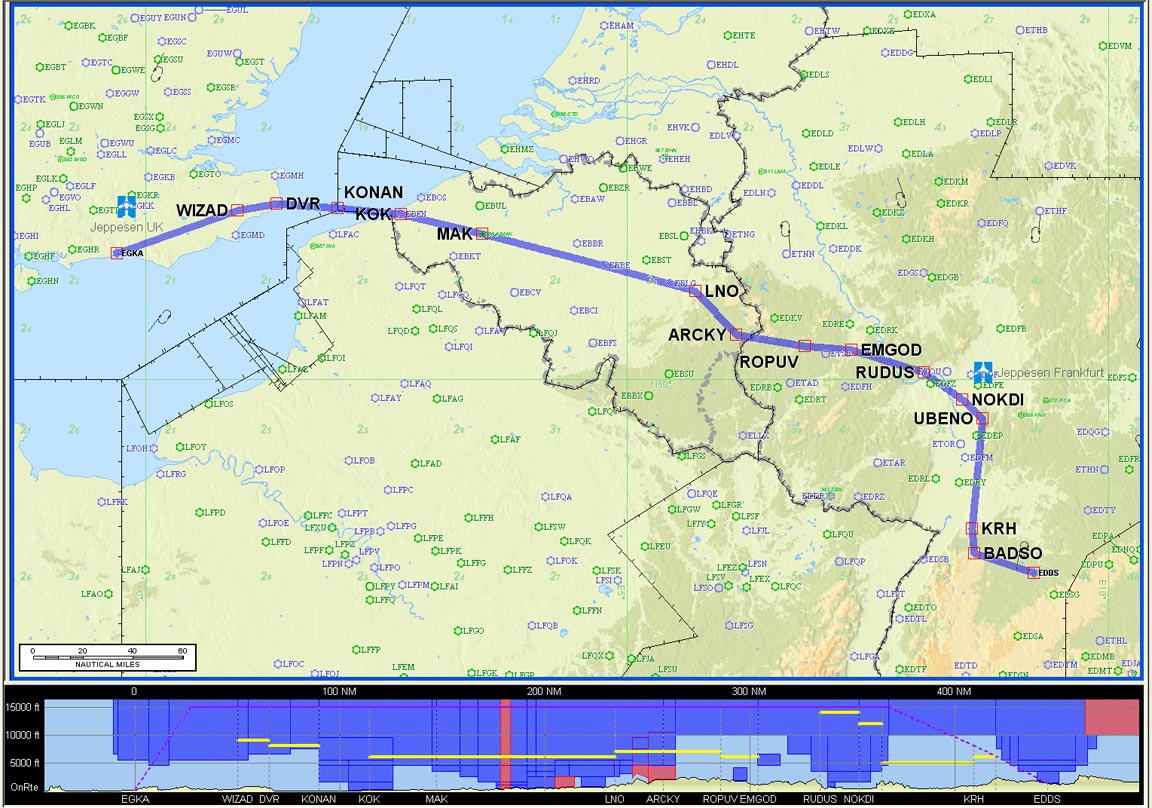
Task: Select the EBBR airport symbol
Action: [x=577, y=243]
